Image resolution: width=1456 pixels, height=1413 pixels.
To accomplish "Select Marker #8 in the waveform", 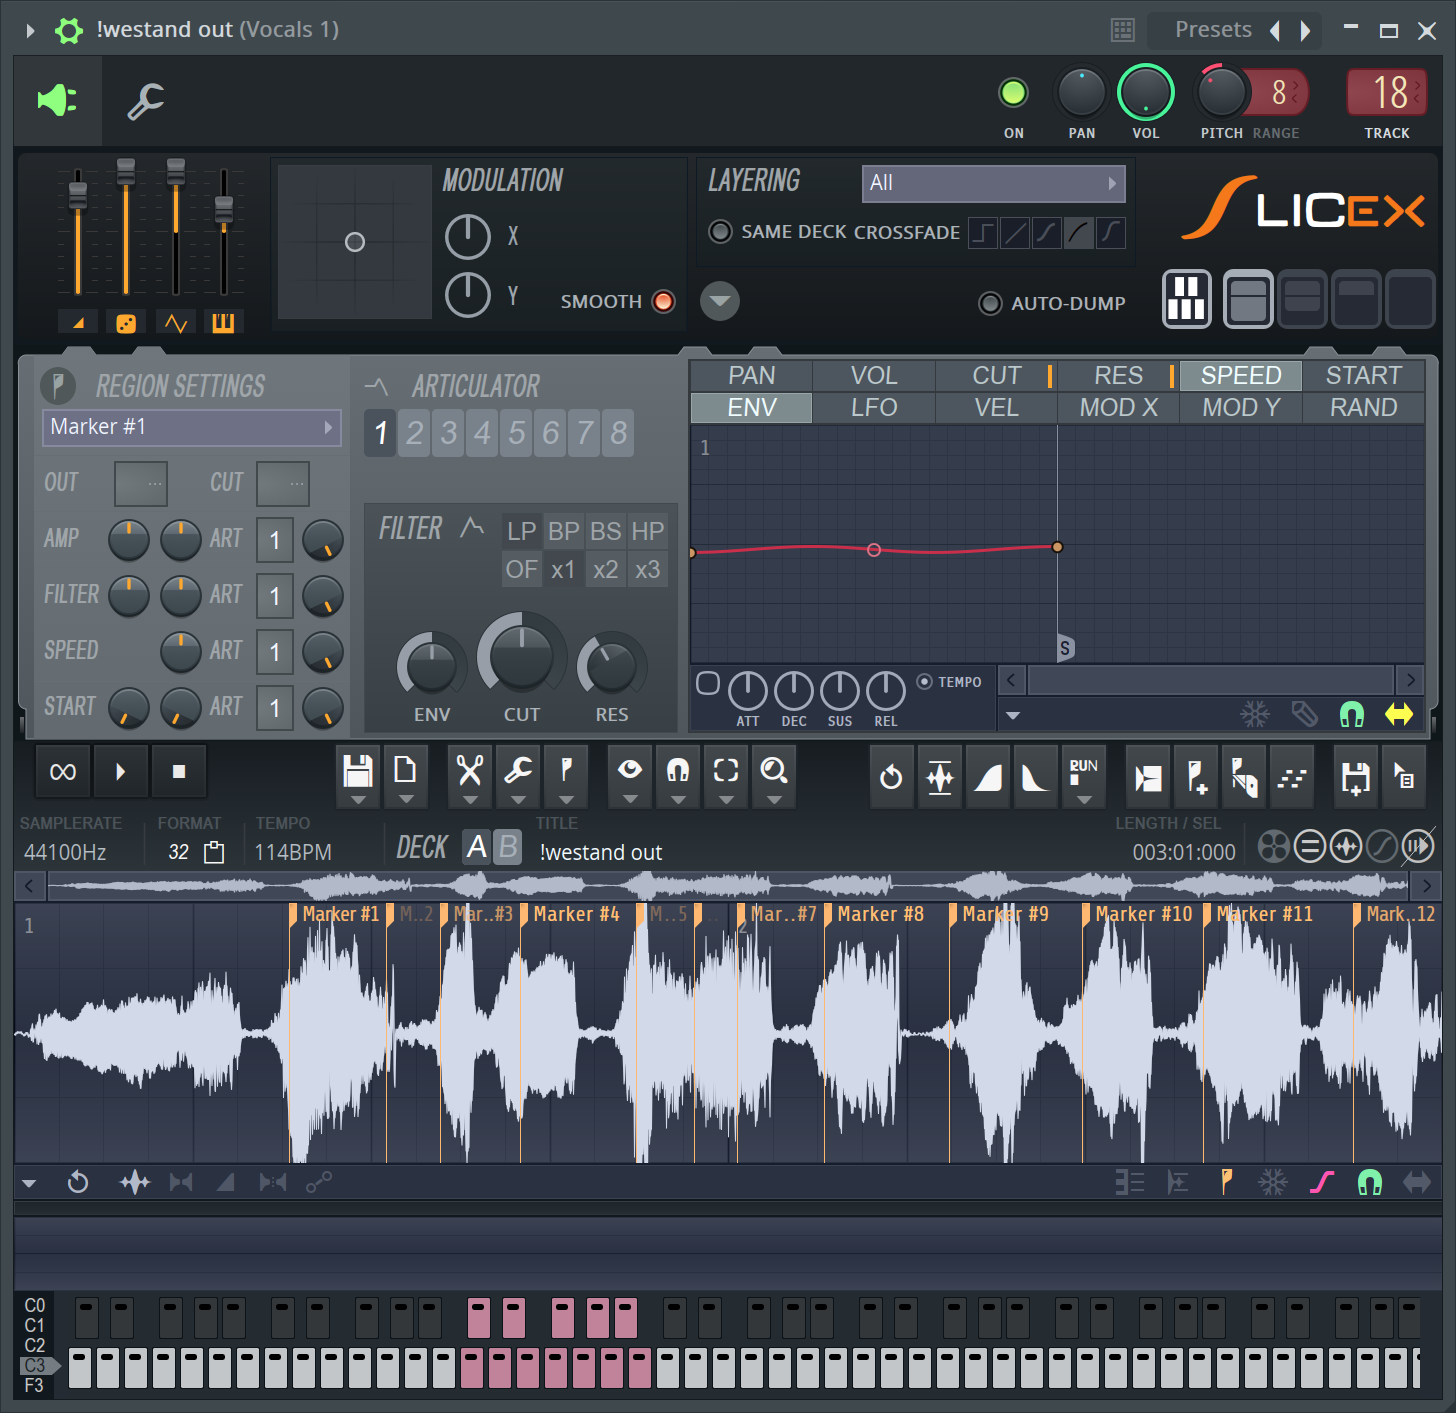I will (x=880, y=914).
